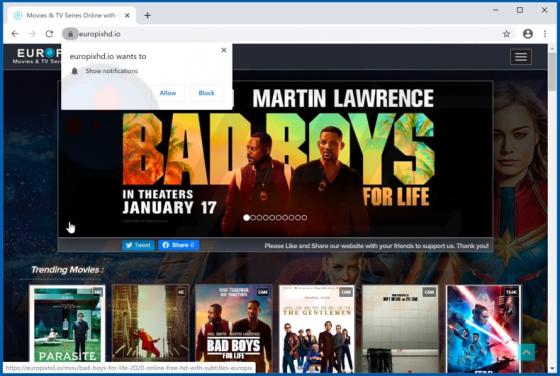Select the ninth carousel slide dot
Screen dimensions: 560x376
coord(298,217)
